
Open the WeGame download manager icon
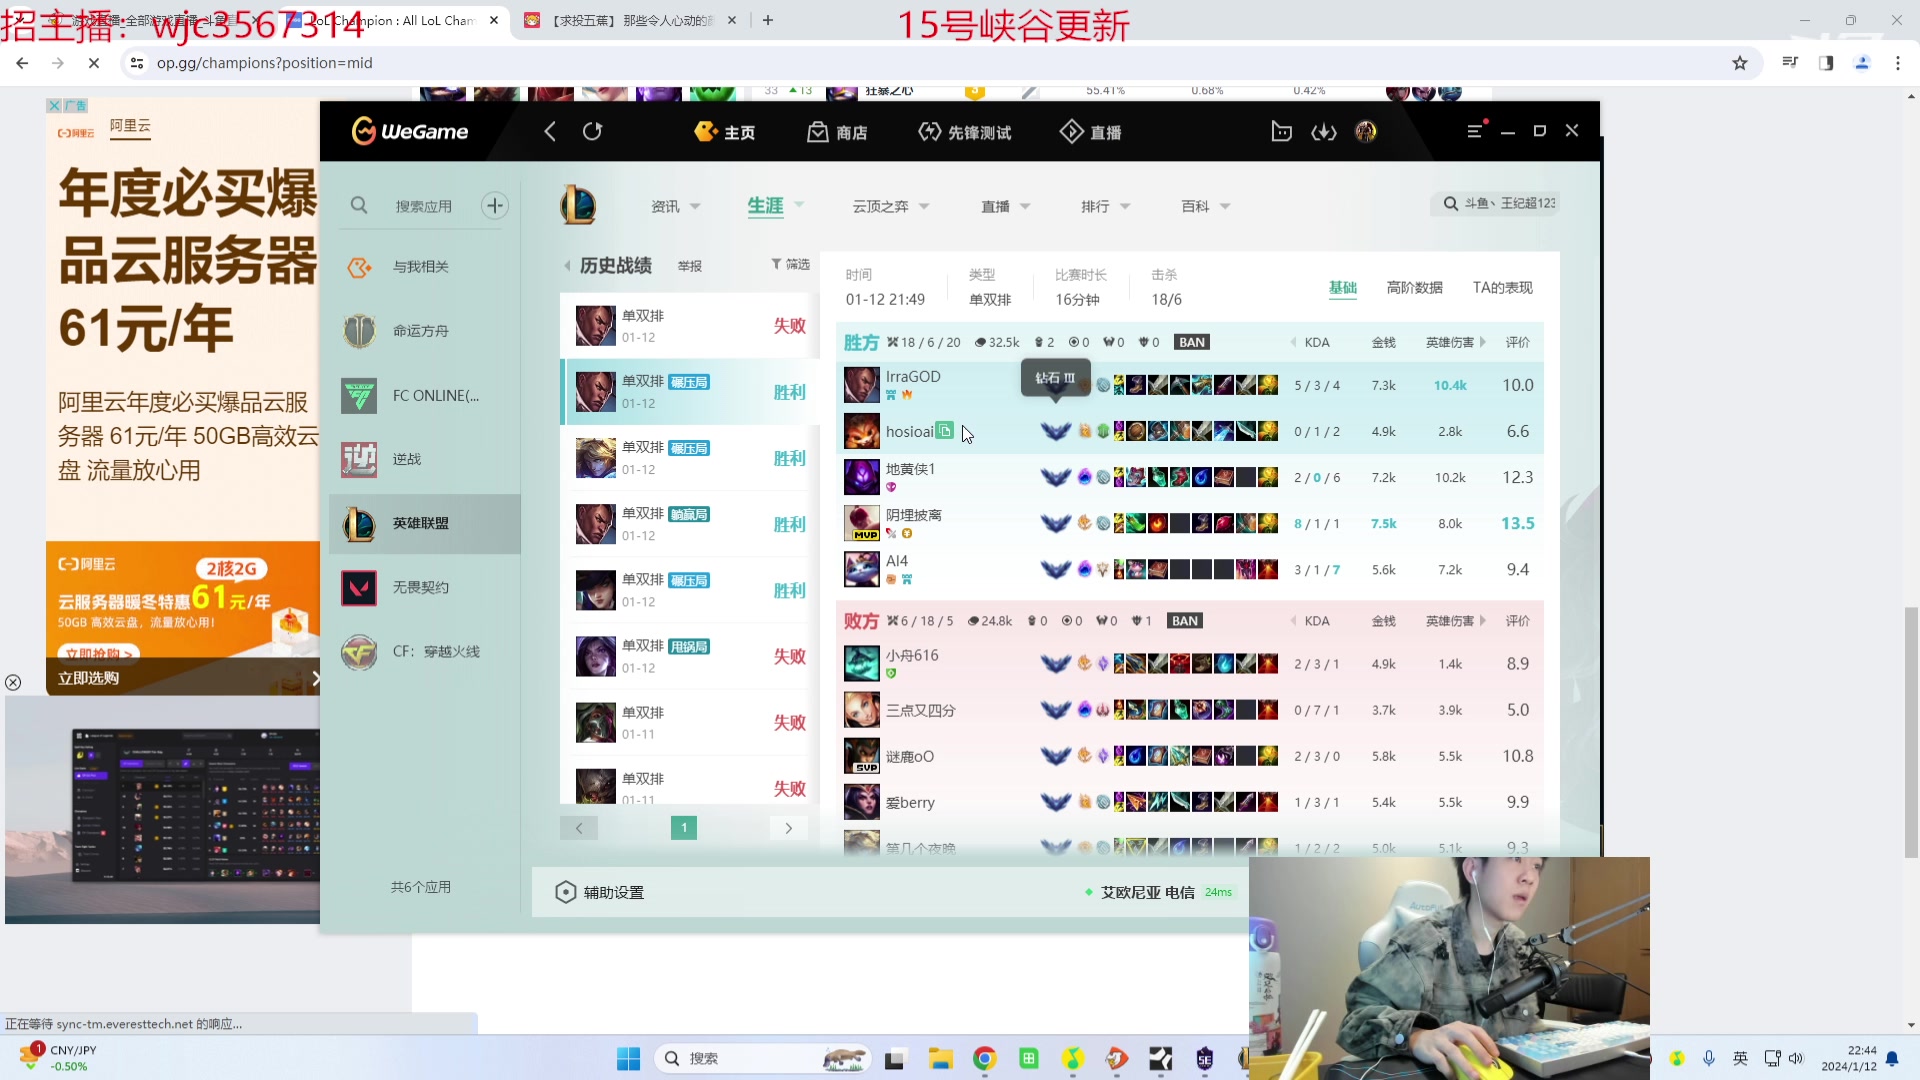1324,132
